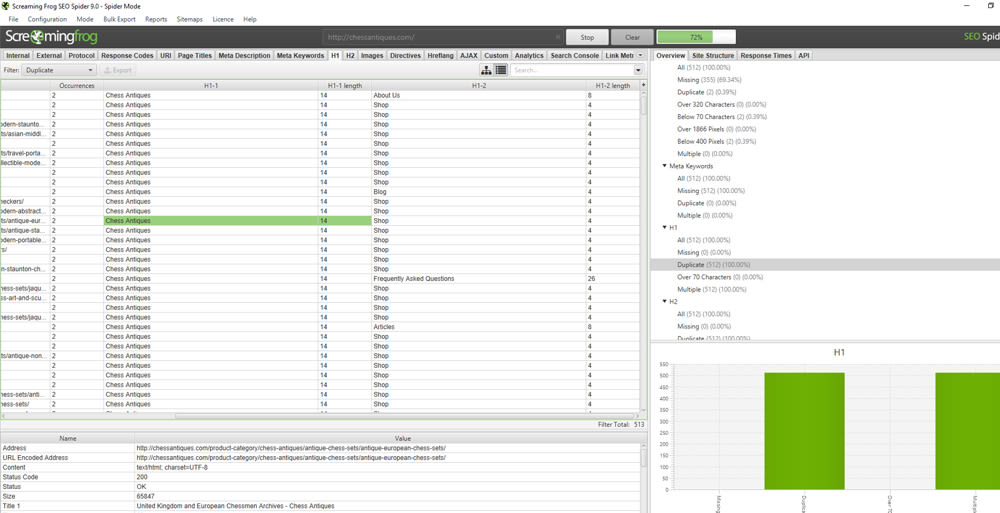
Task: Open the Reports menu
Action: point(156,19)
